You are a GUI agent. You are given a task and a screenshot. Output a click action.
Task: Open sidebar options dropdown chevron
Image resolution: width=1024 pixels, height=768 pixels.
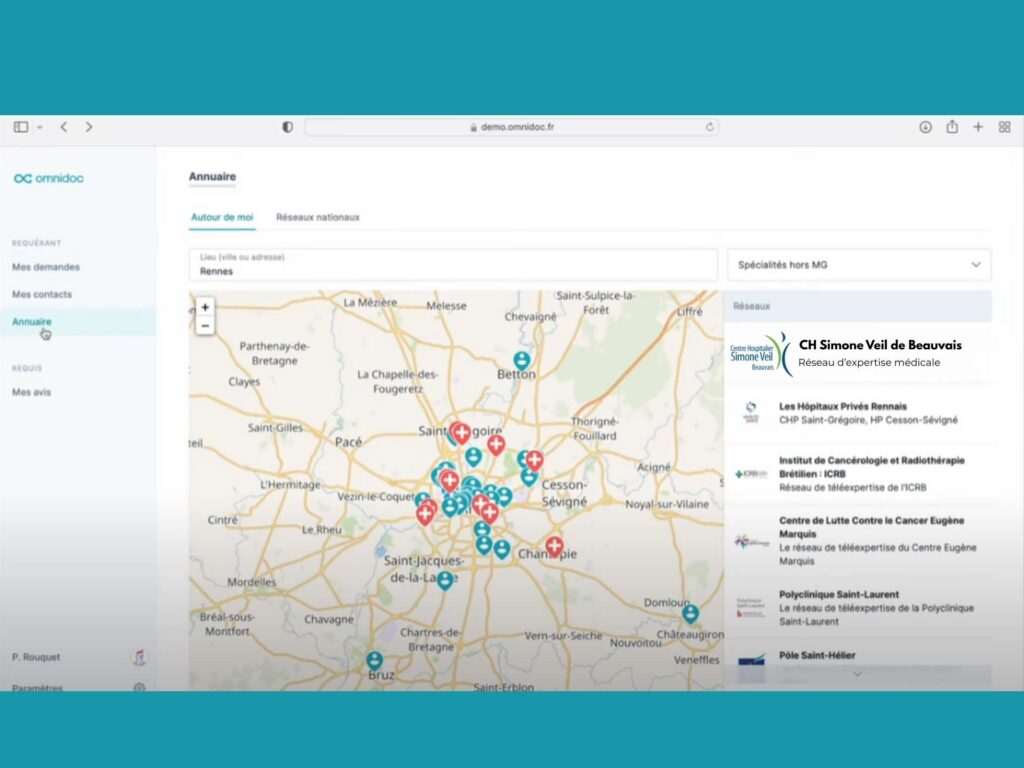(x=40, y=127)
